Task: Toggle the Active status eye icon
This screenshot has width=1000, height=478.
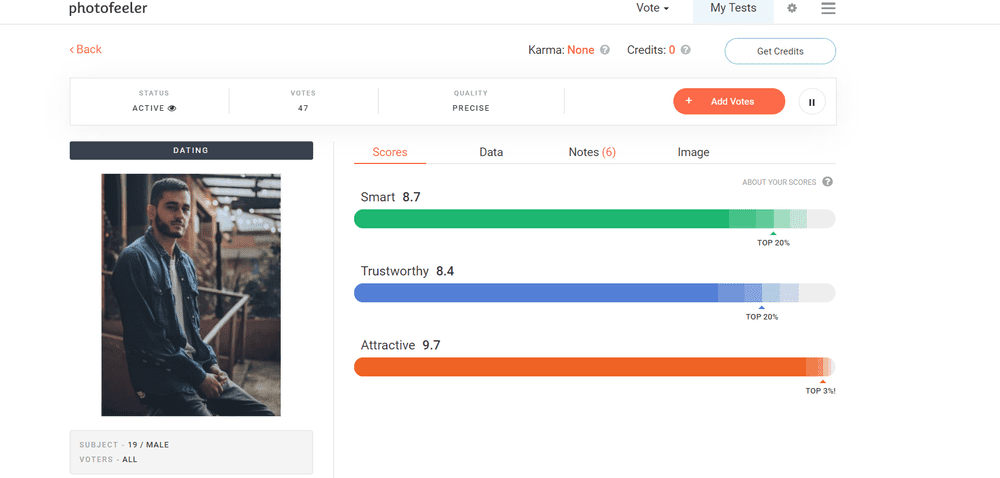Action: tap(172, 108)
